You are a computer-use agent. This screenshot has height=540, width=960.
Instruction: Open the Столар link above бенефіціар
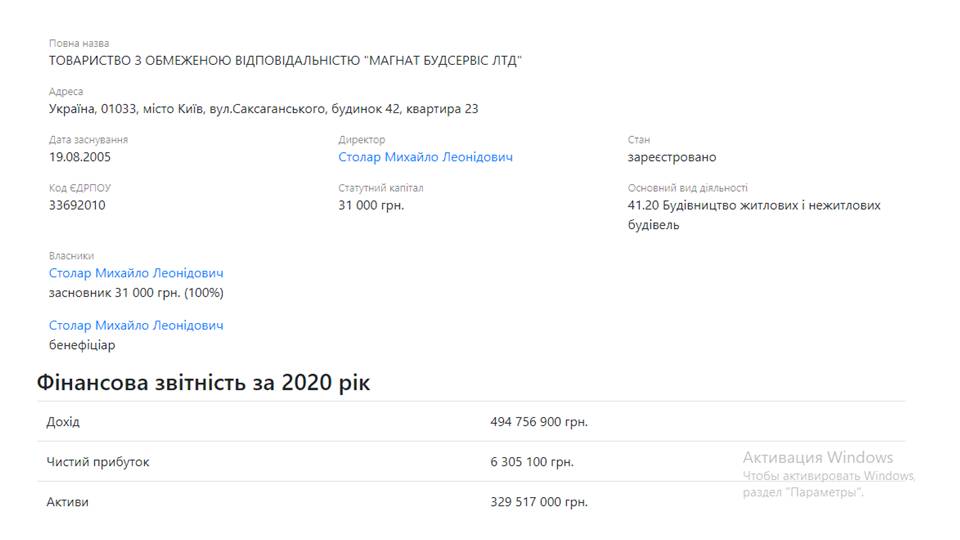tap(136, 325)
